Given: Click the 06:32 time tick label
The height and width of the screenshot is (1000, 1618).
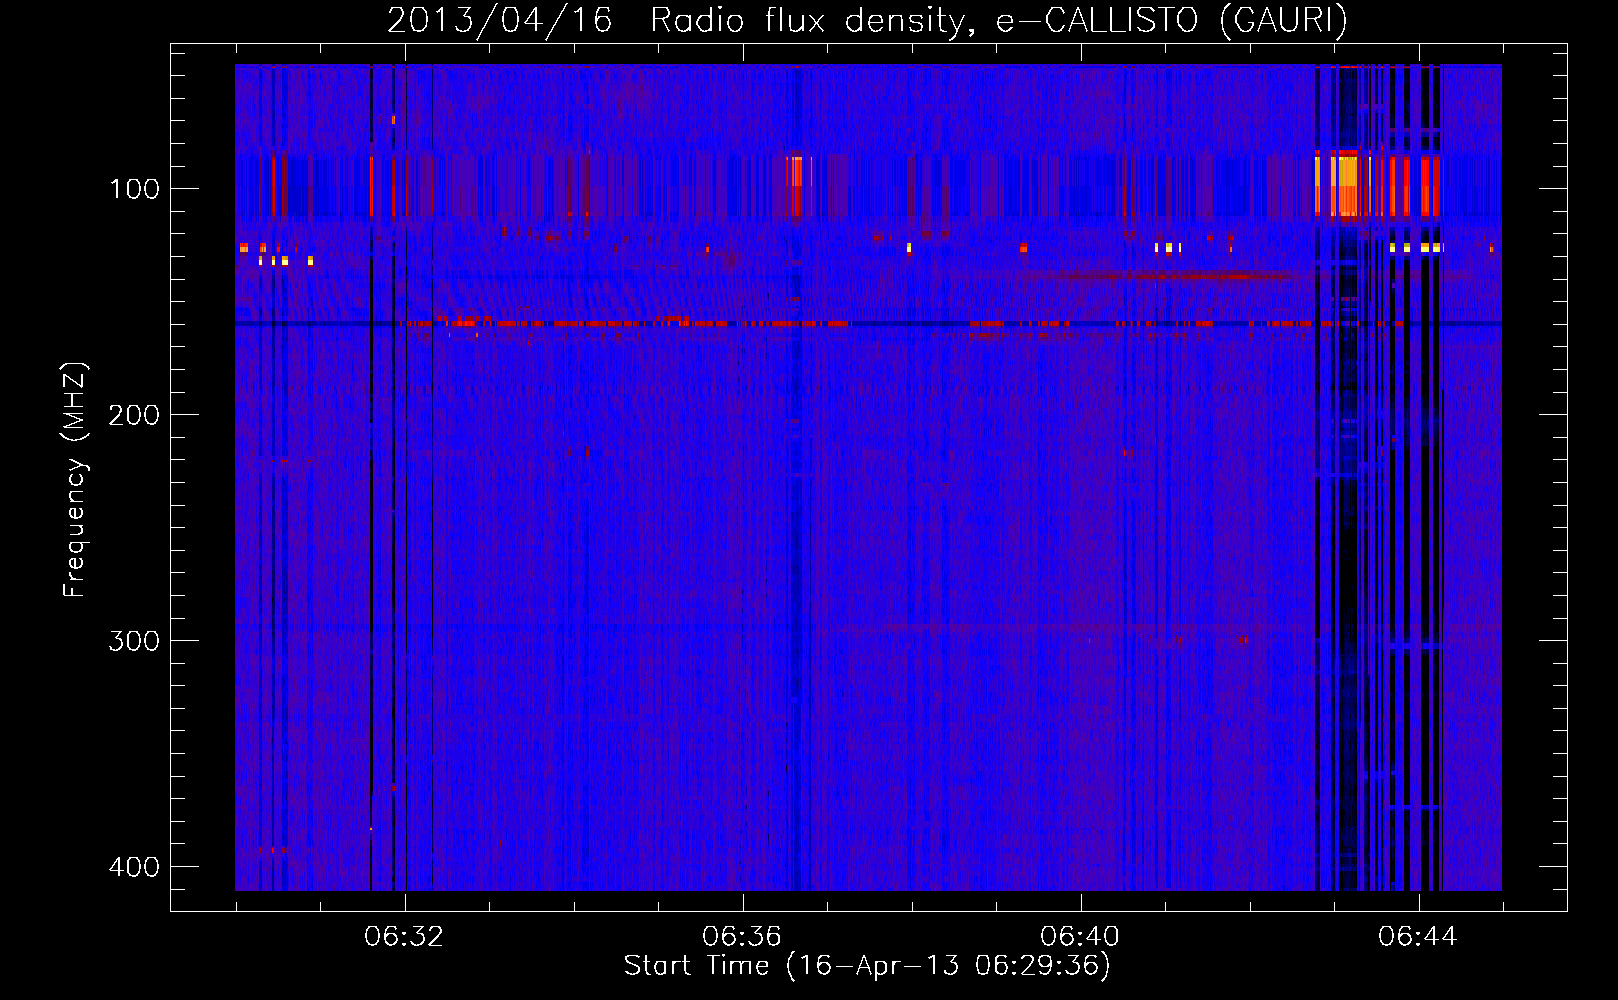Looking at the screenshot, I should click(x=404, y=937).
